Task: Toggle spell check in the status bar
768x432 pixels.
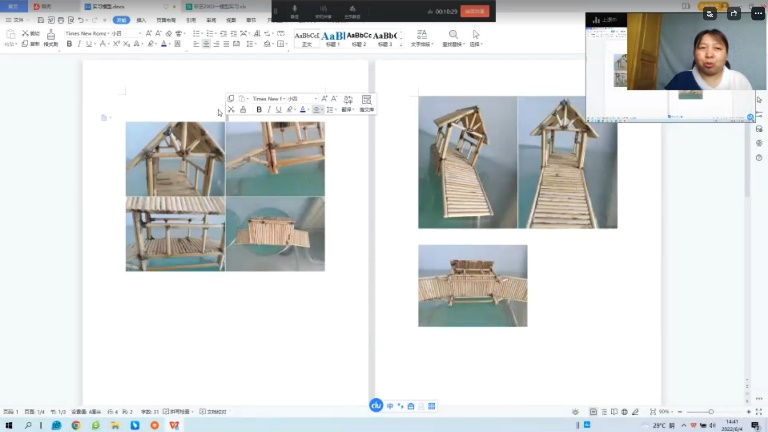Action: (213, 411)
